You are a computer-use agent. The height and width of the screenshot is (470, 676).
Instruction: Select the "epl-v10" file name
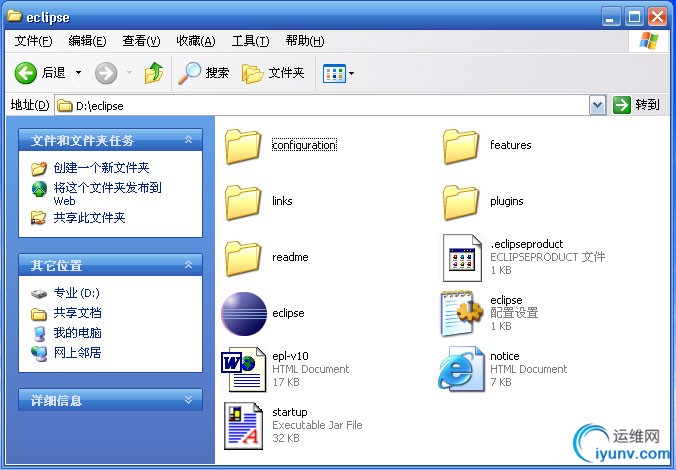coord(290,356)
